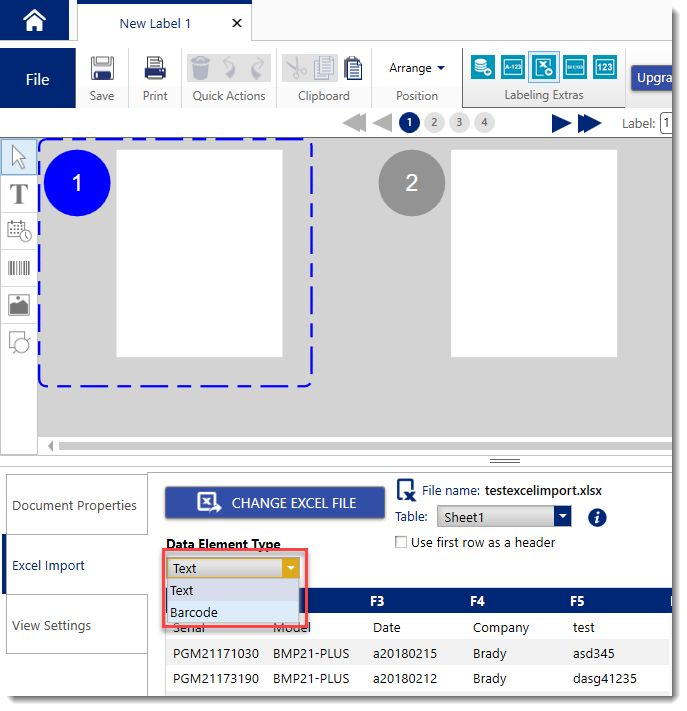Select the Barcode tool in the left toolbar
Screen dimensions: 687x711
coord(19,268)
